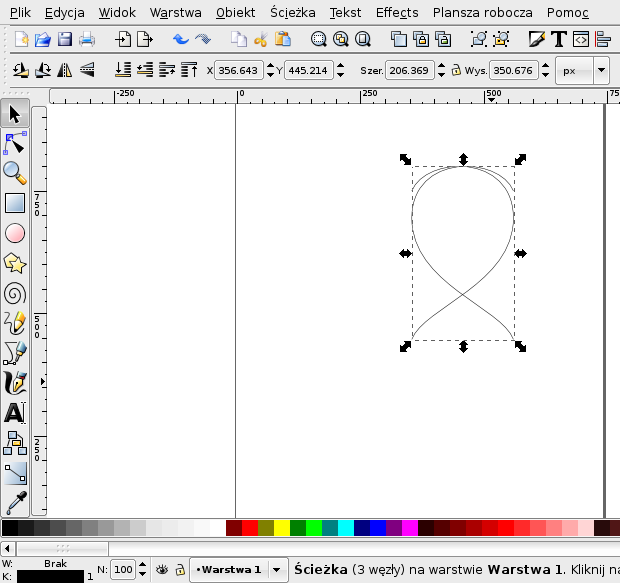The height and width of the screenshot is (583, 620).
Task: Click the Save document icon
Action: click(x=65, y=40)
